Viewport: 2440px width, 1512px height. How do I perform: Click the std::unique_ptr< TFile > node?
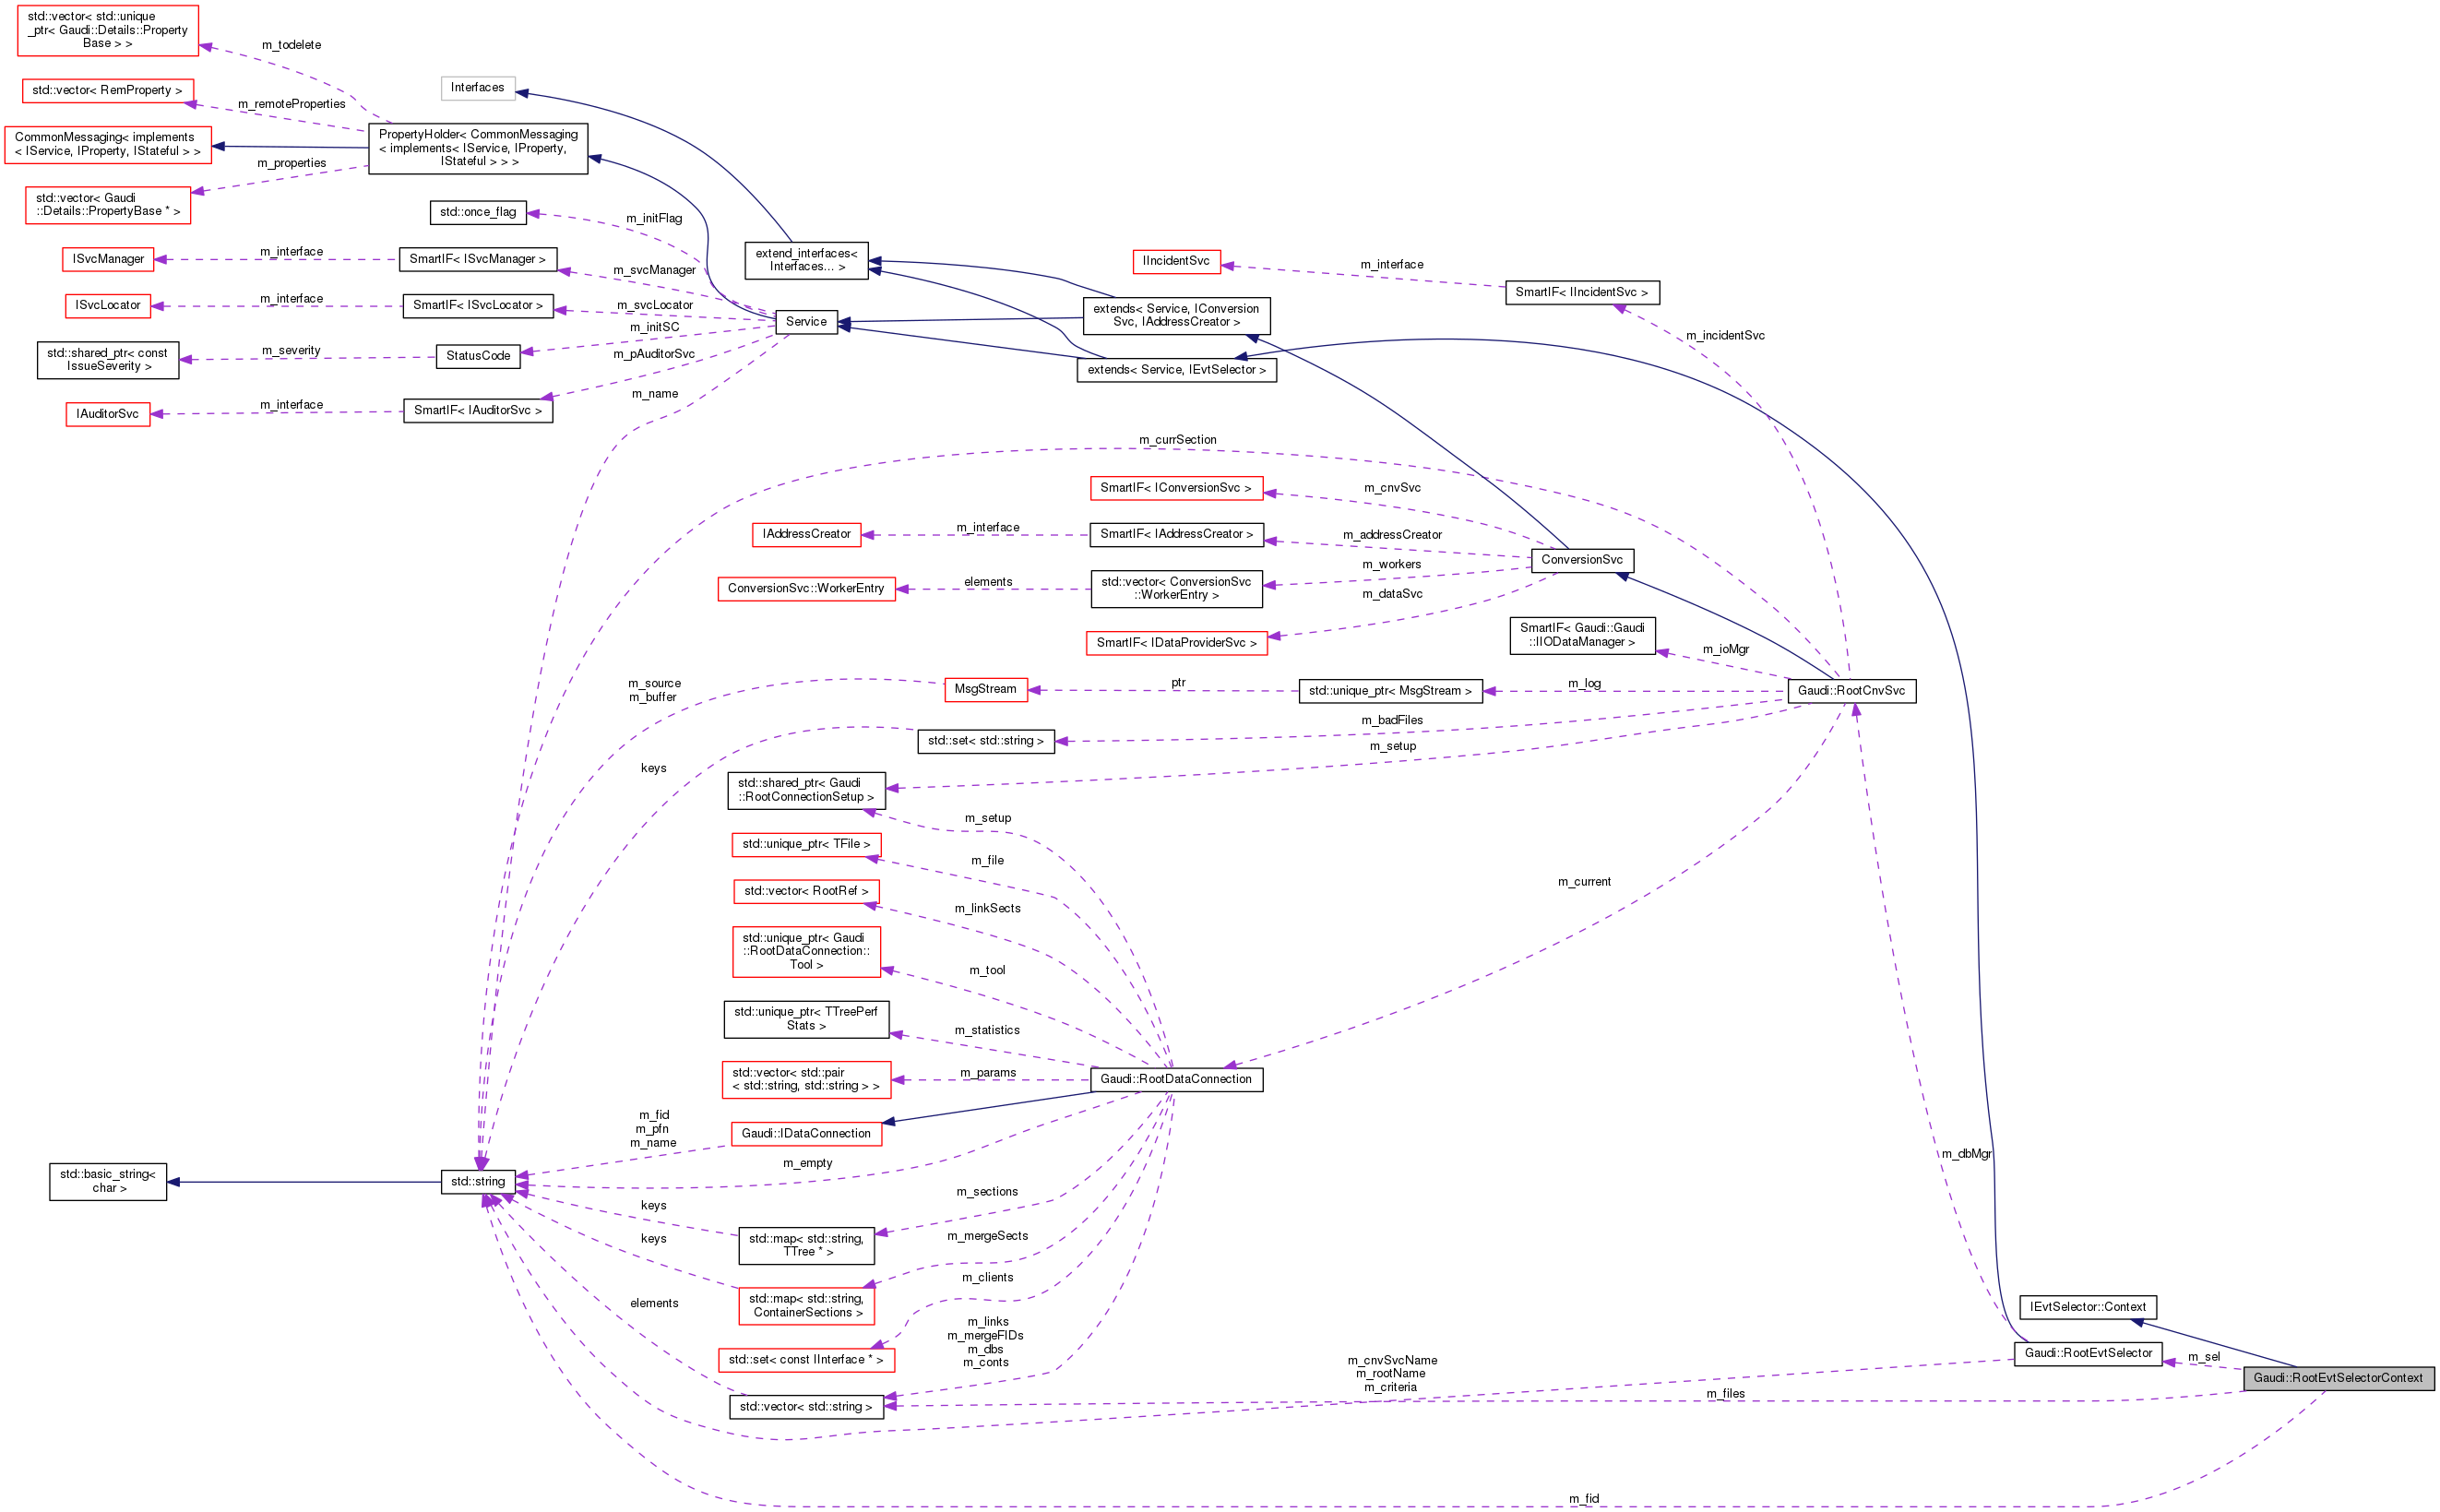[x=806, y=845]
